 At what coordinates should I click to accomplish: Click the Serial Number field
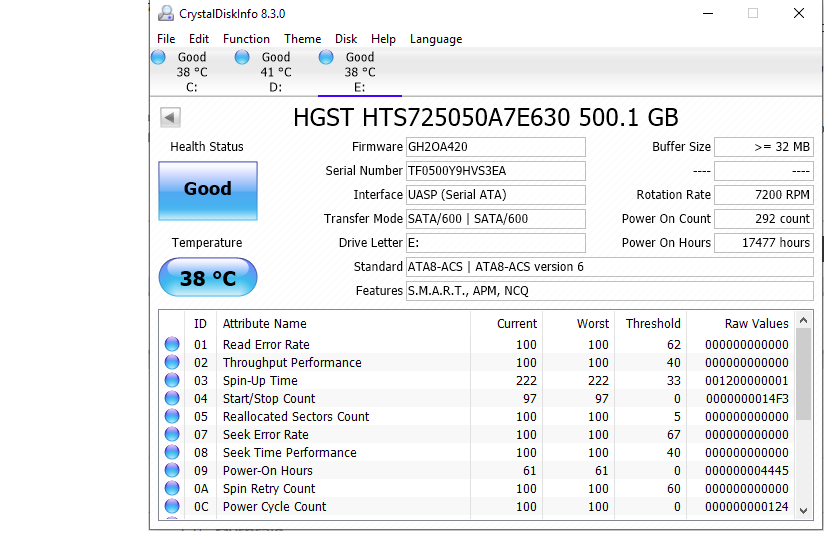point(495,171)
